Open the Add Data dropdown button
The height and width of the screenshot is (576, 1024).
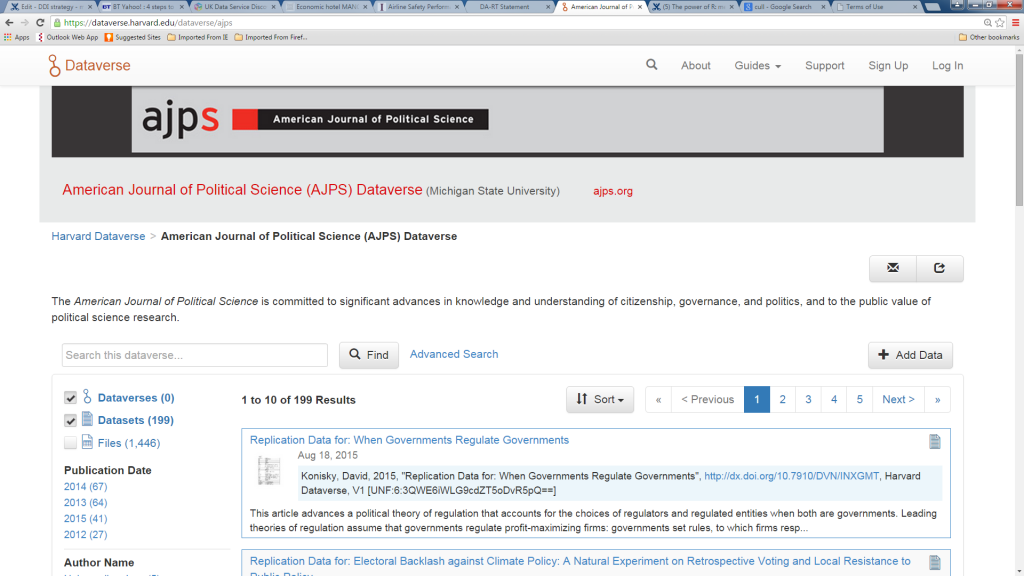(x=910, y=355)
